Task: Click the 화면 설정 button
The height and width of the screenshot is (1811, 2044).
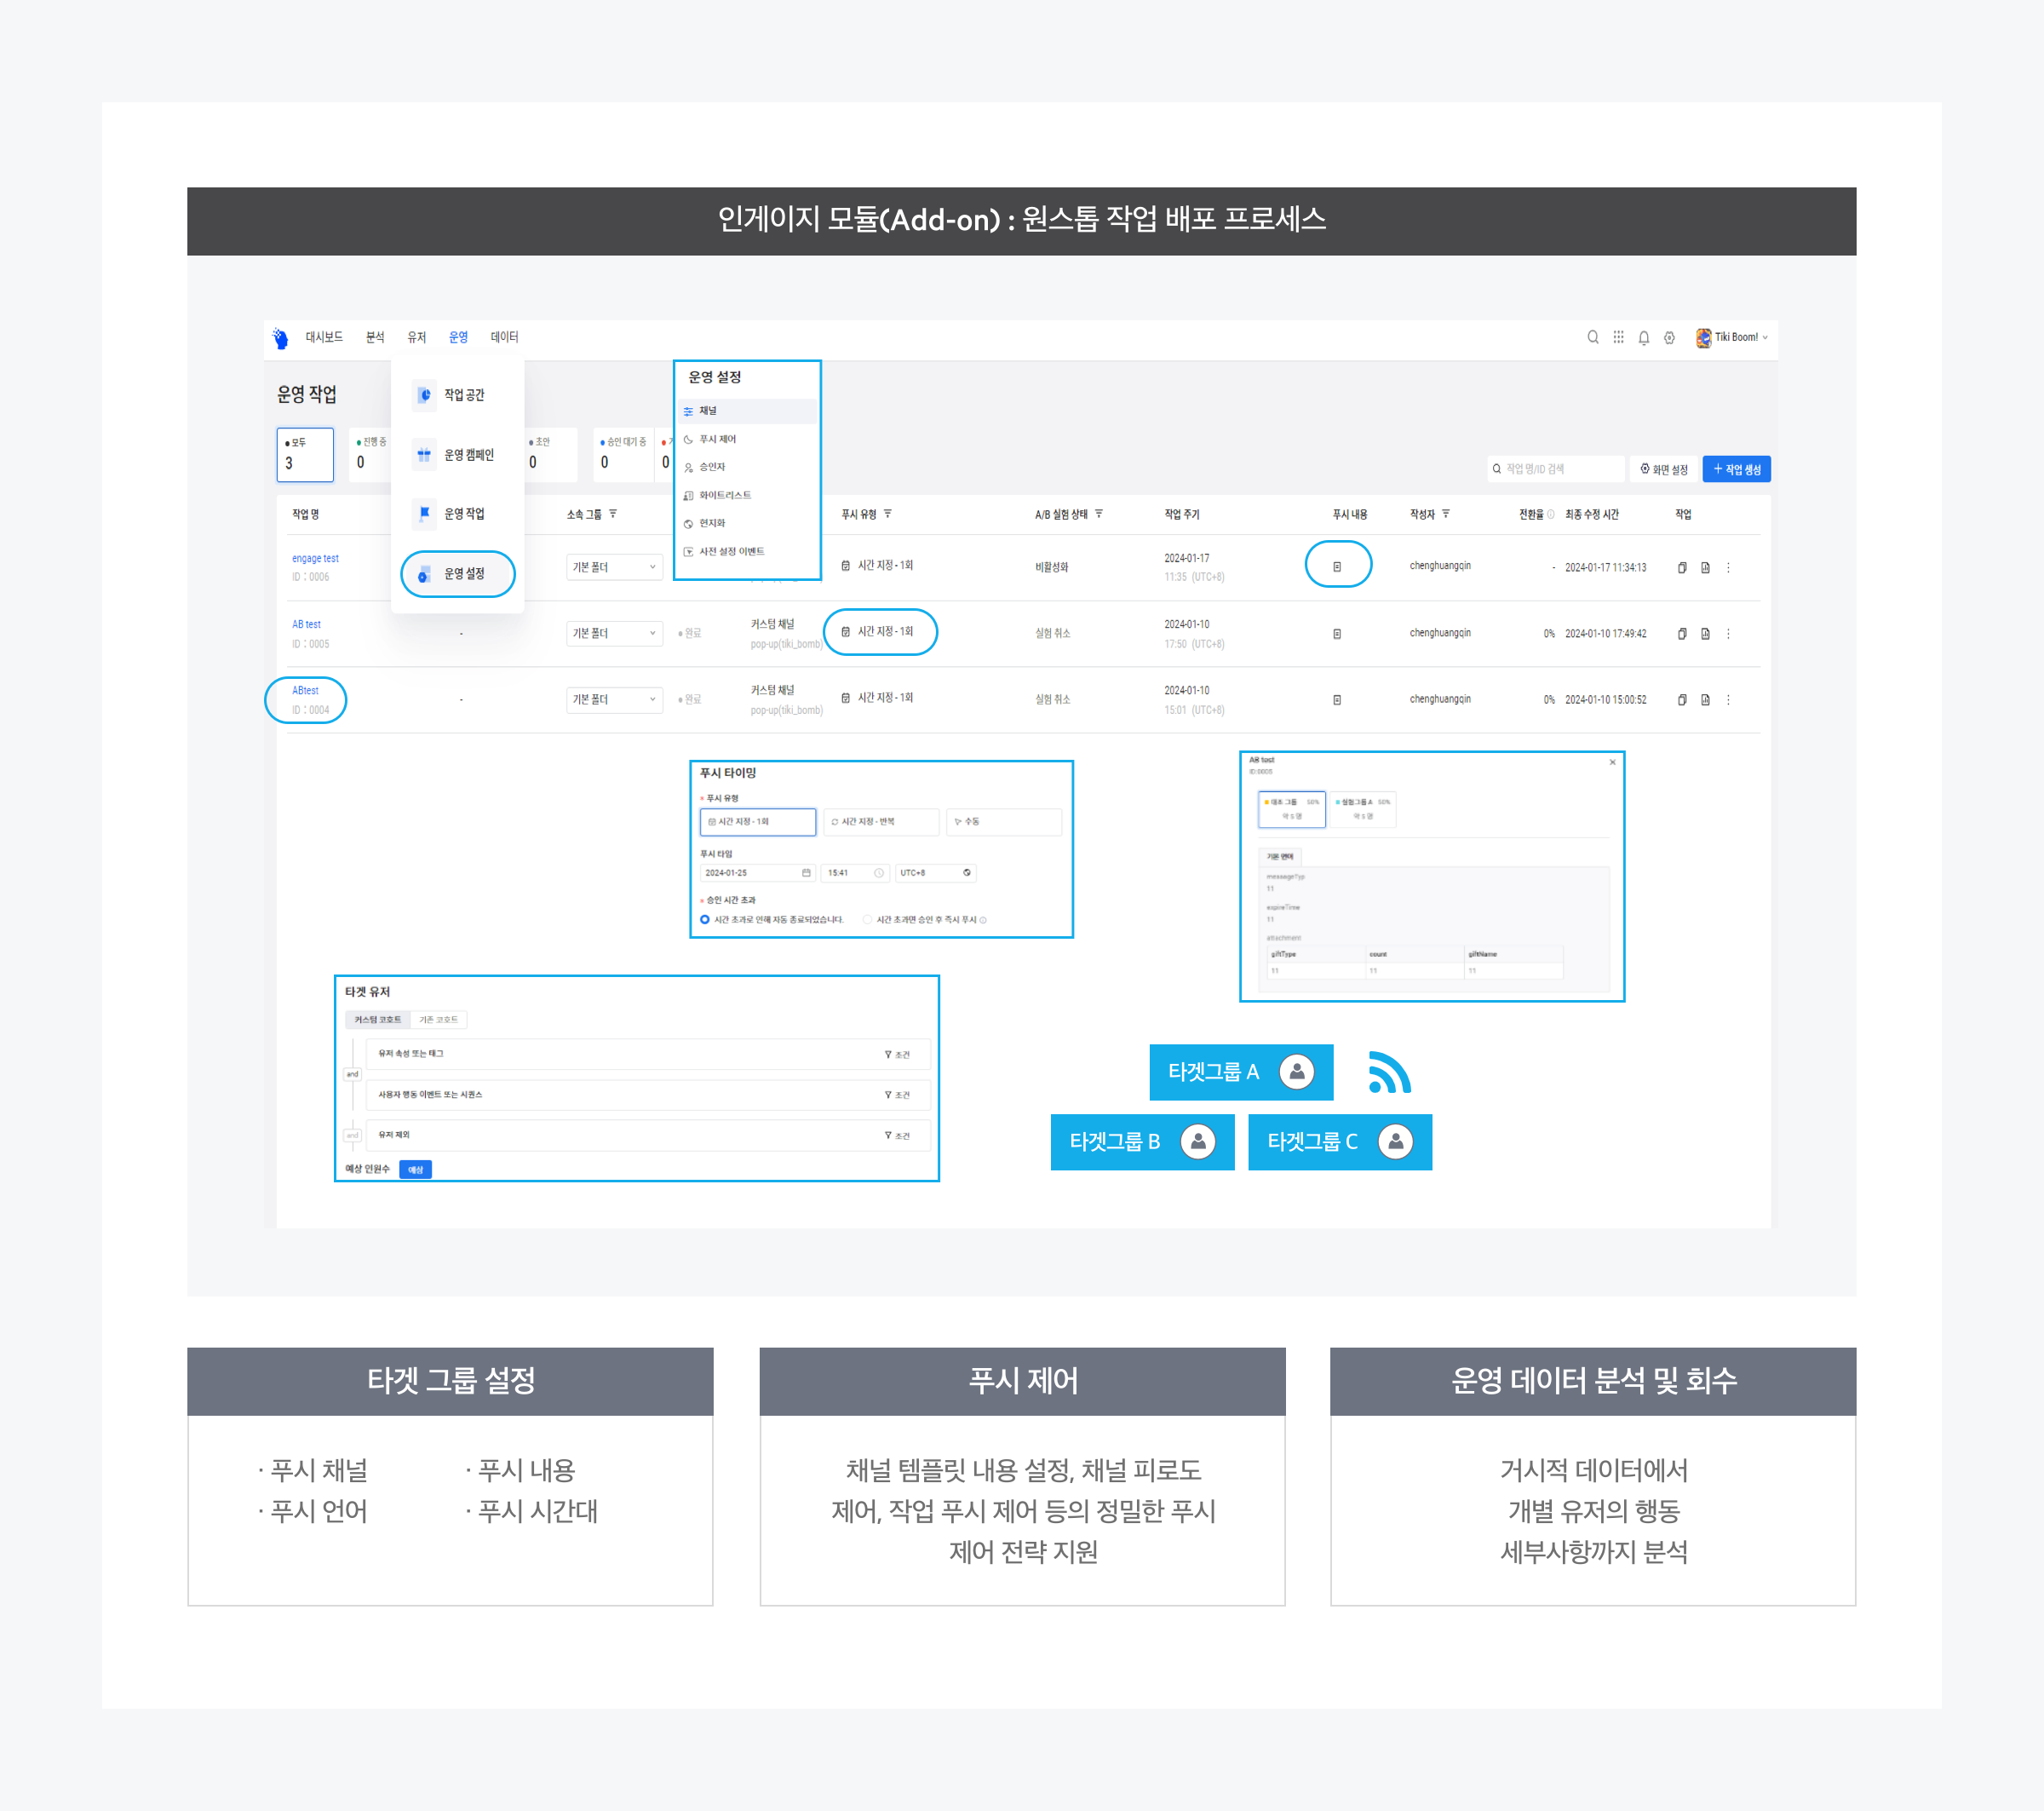Action: (x=1663, y=469)
